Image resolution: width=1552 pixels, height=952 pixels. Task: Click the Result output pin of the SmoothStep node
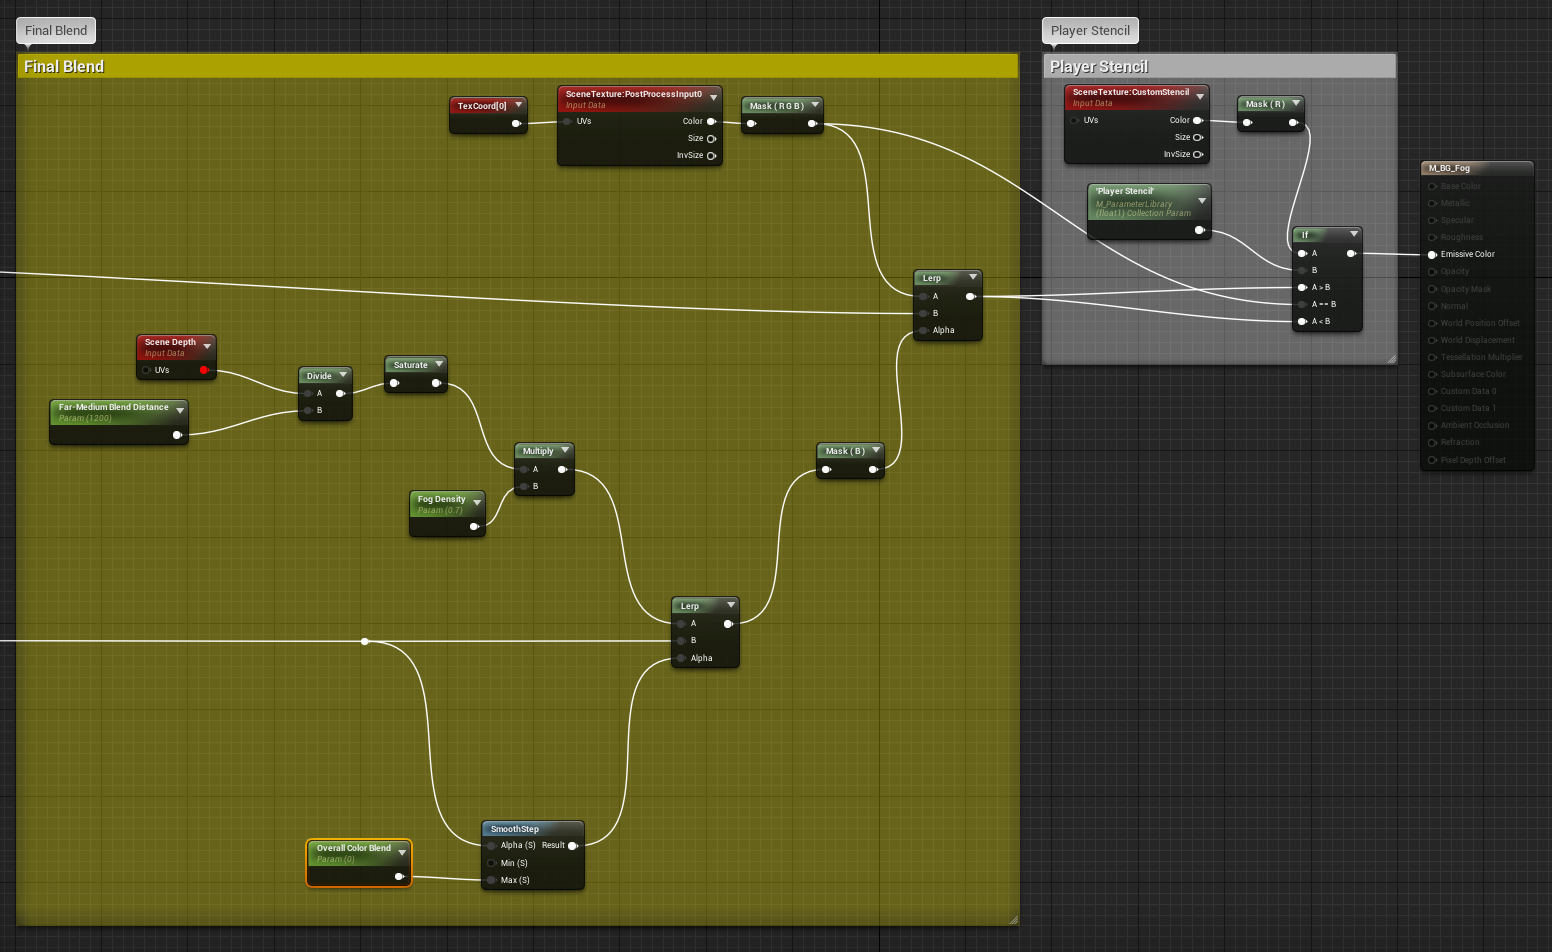(x=572, y=845)
